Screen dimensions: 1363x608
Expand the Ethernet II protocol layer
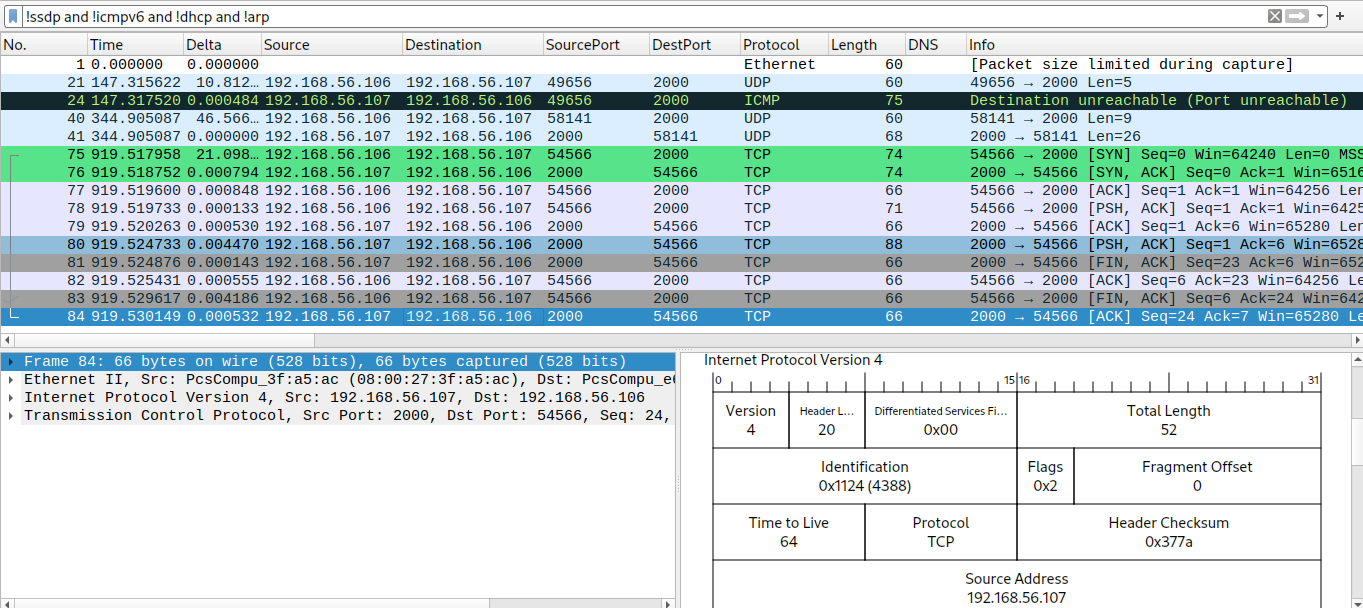point(10,379)
